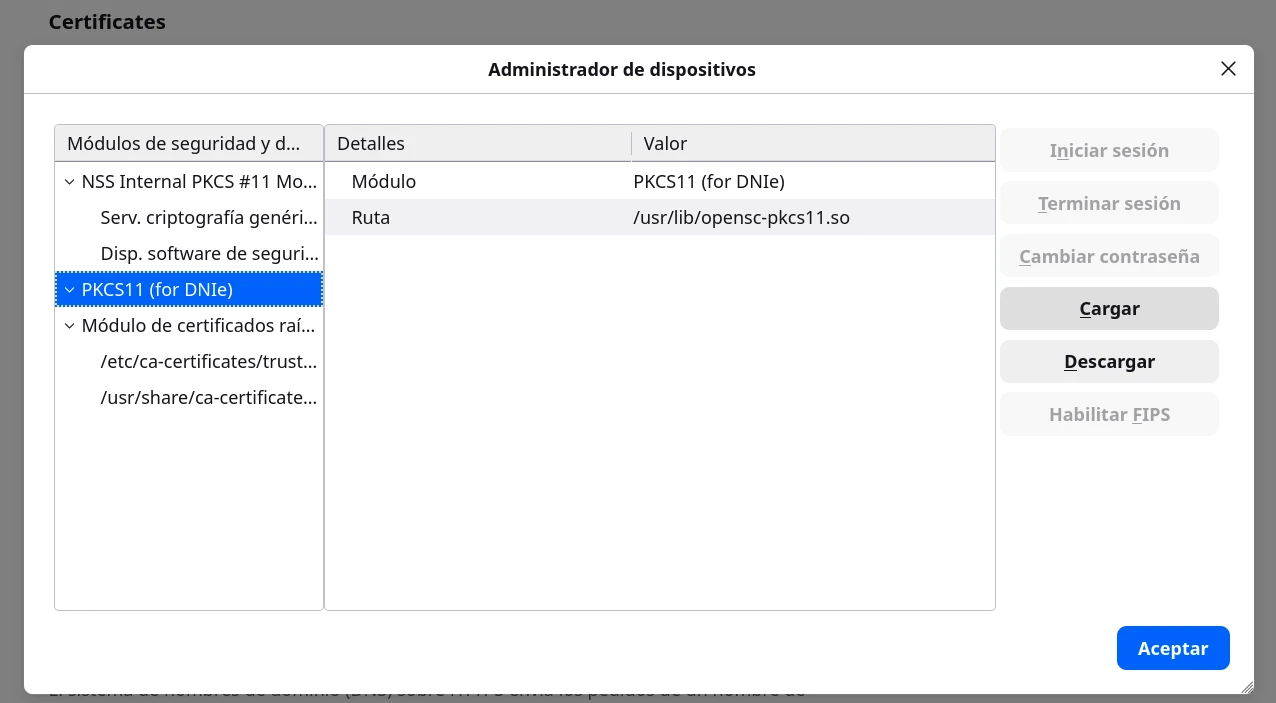The height and width of the screenshot is (703, 1276).
Task: Click the Habilitar FIPS button
Action: coord(1109,414)
